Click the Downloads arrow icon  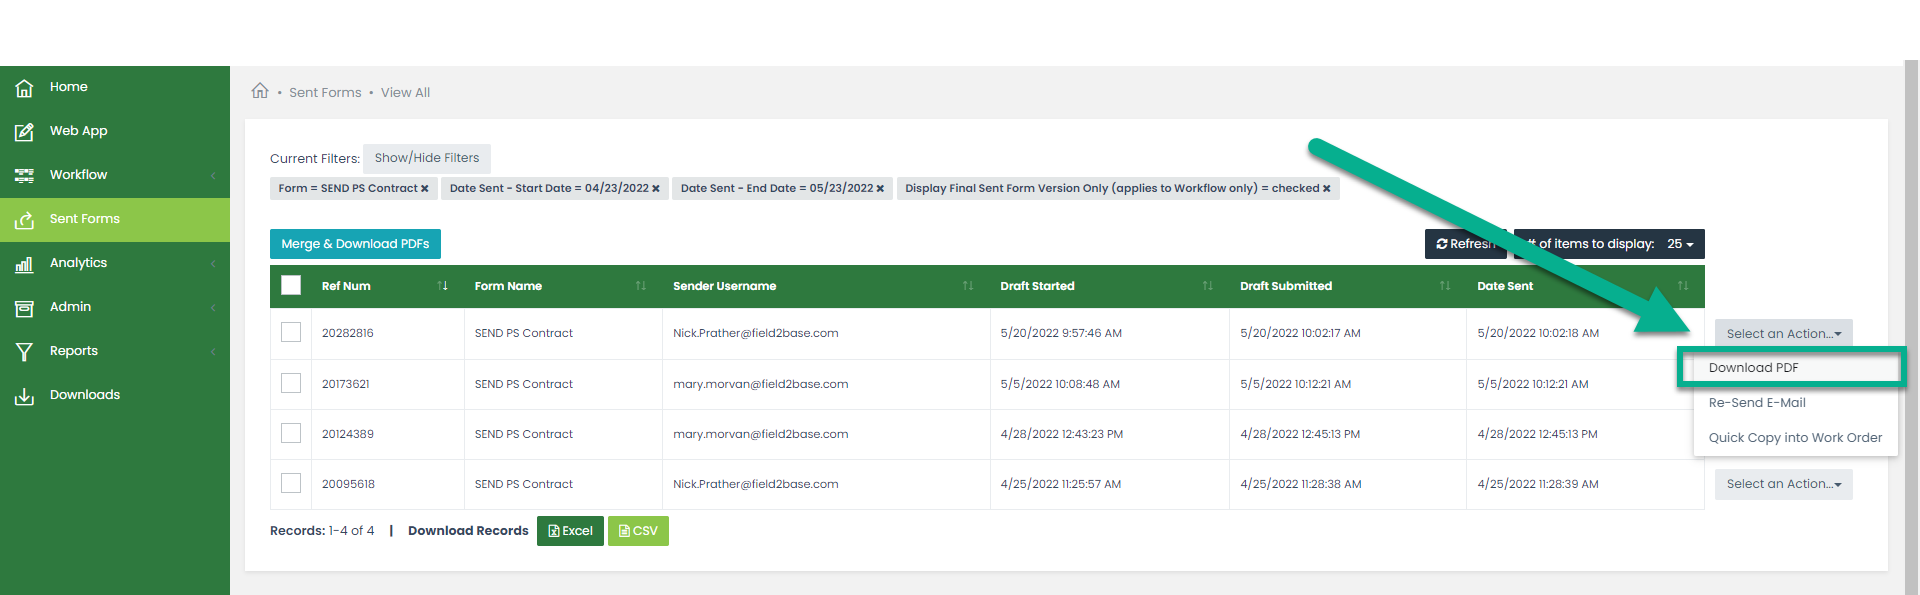pyautogui.click(x=24, y=396)
